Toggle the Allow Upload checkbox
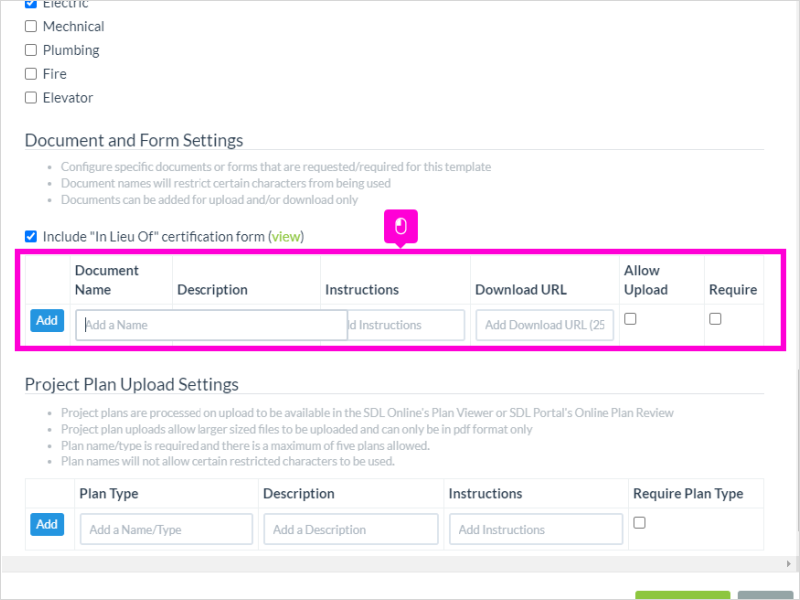This screenshot has height=600, width=800. 631,319
